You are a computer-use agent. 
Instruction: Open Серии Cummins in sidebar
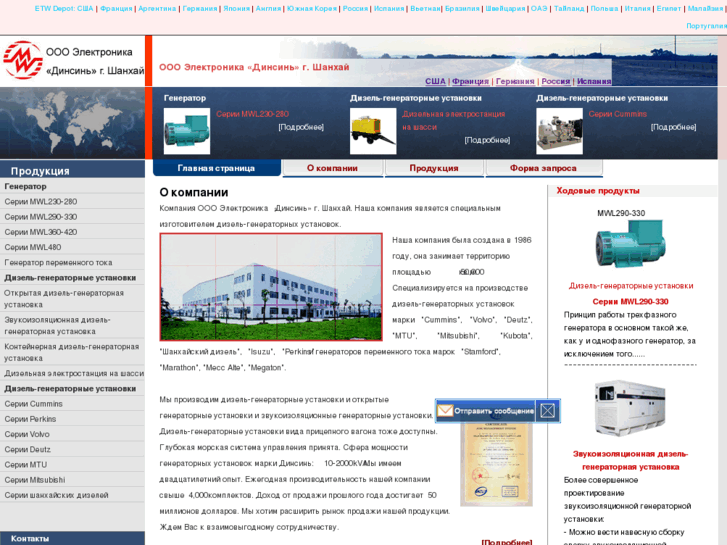click(x=33, y=404)
